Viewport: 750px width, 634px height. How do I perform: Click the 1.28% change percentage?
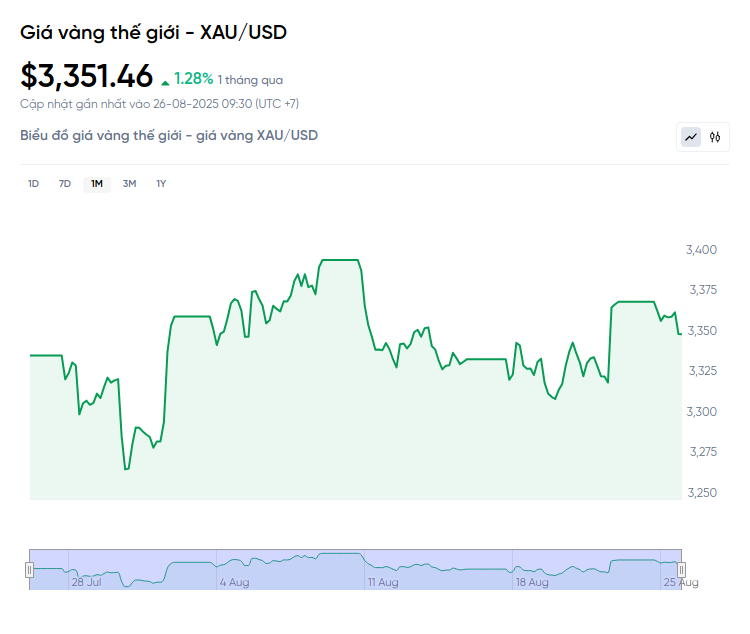193,78
